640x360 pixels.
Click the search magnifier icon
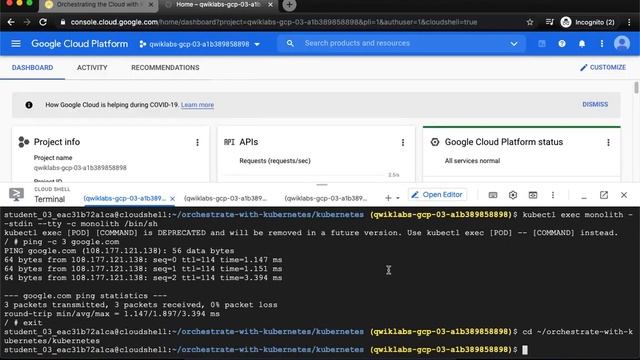(290, 43)
